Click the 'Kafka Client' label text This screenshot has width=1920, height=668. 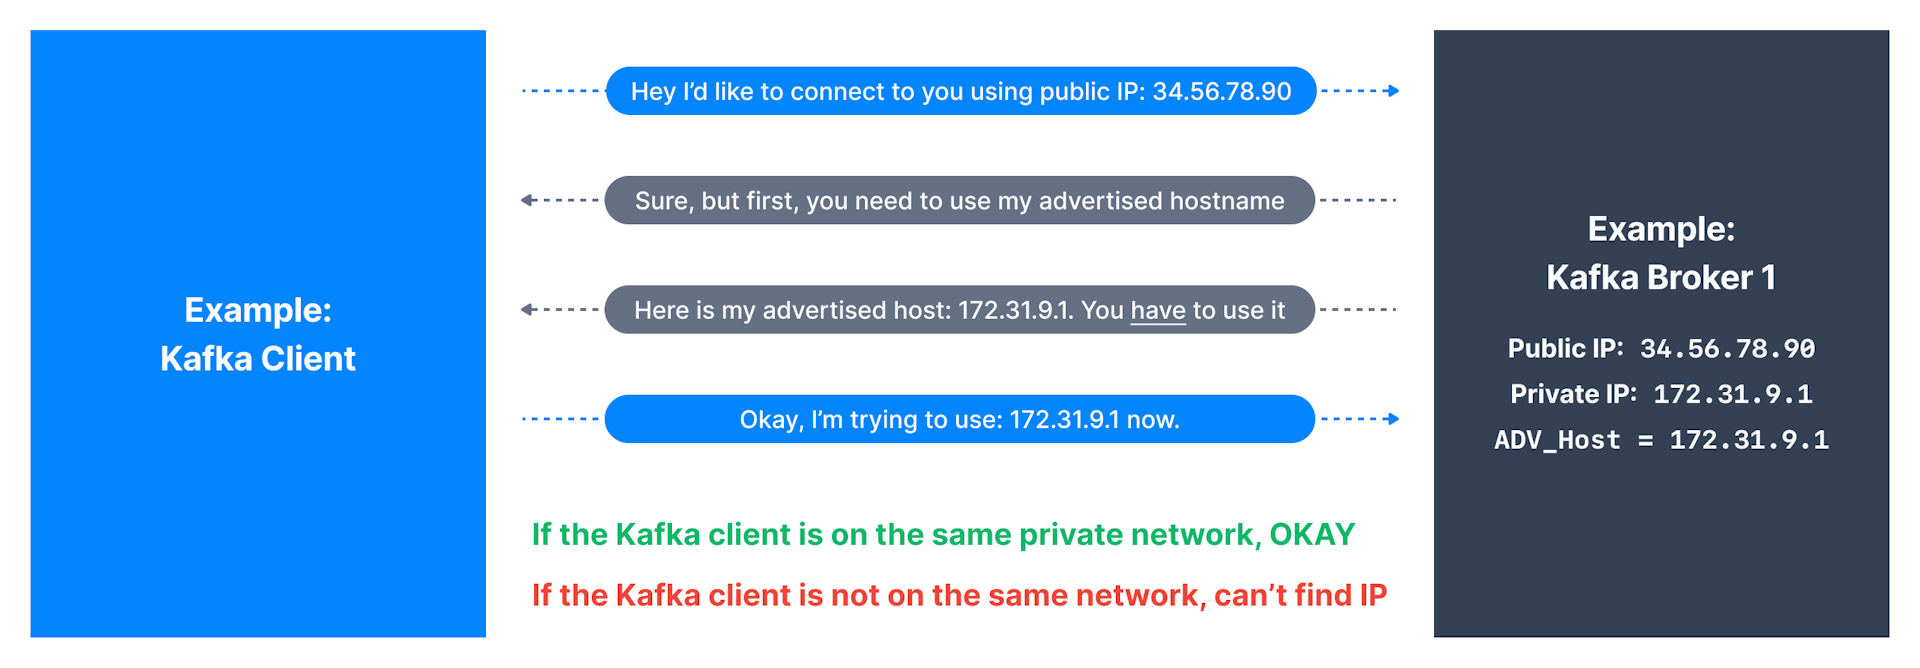click(x=258, y=359)
